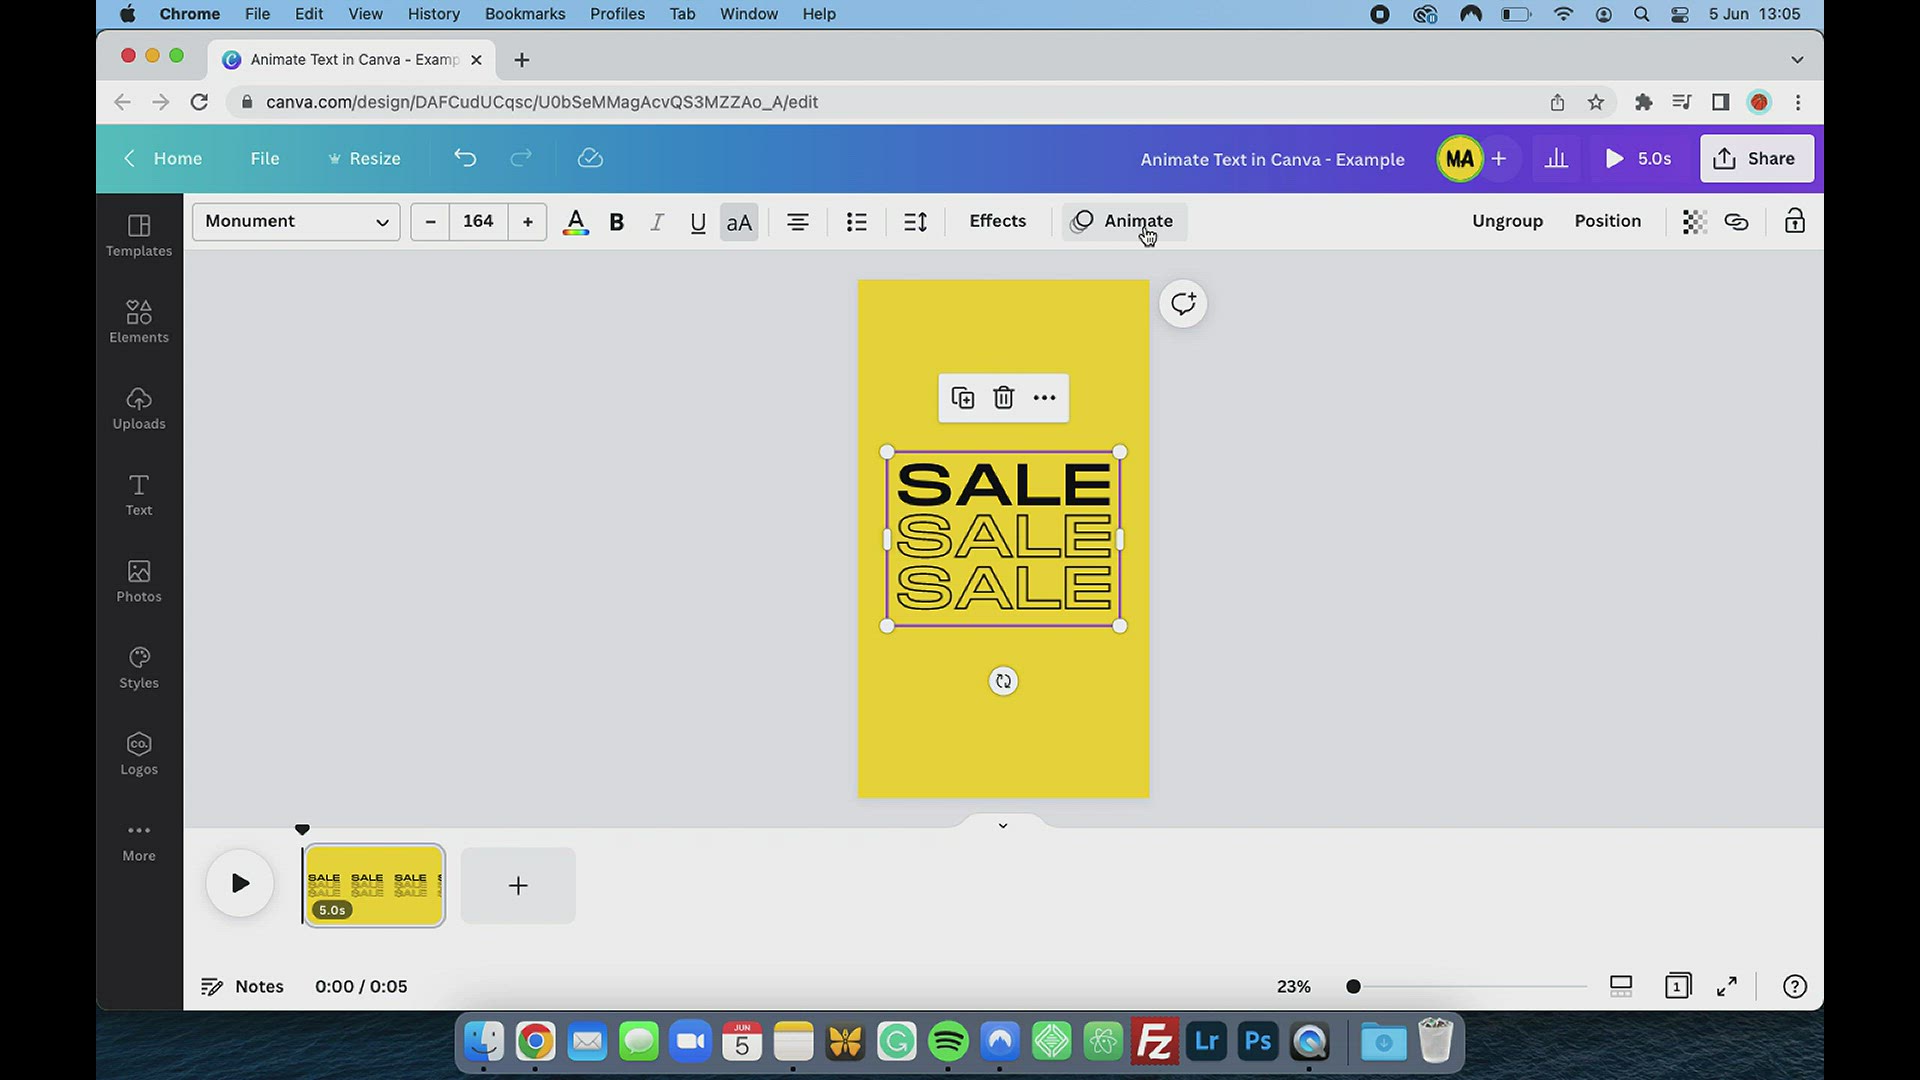Viewport: 1920px width, 1080px height.
Task: Click the zoom slider handle
Action: tap(1353, 986)
